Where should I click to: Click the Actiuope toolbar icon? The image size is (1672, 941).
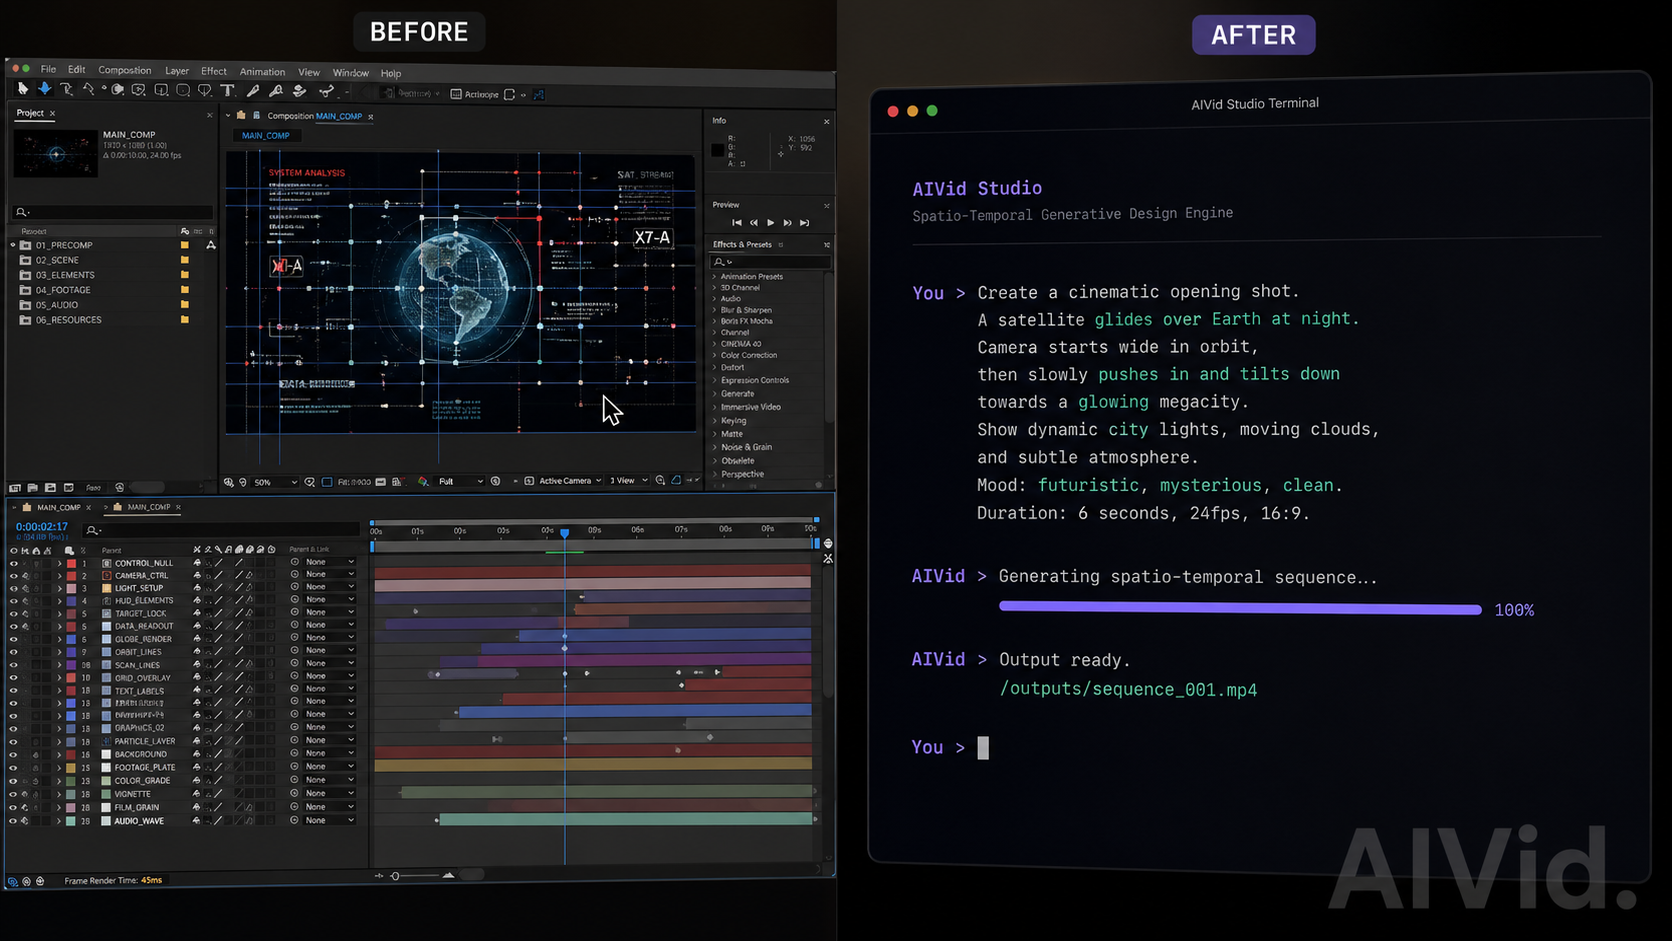pyautogui.click(x=456, y=94)
